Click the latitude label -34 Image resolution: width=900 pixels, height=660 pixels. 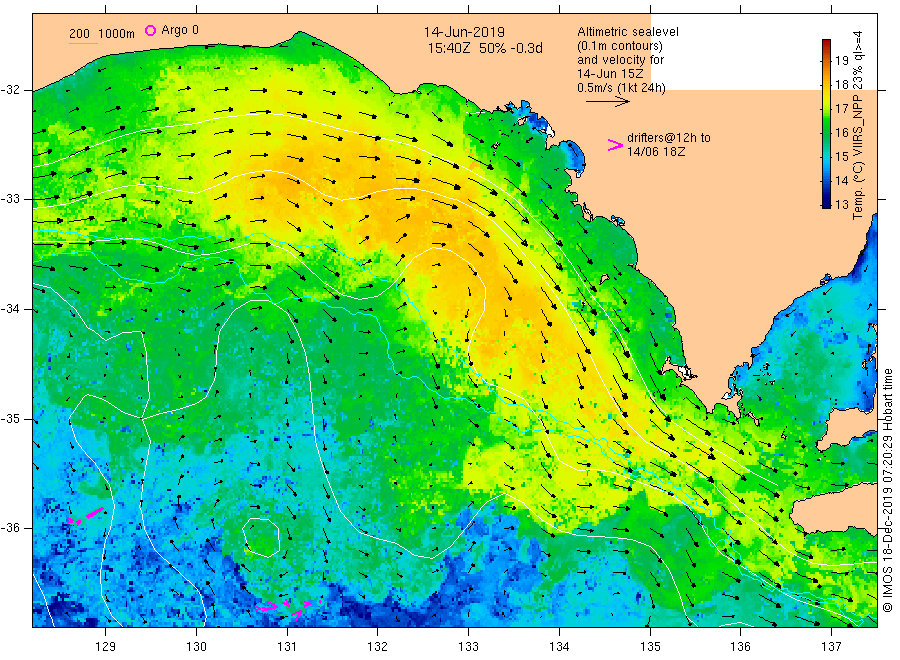(x=10, y=309)
